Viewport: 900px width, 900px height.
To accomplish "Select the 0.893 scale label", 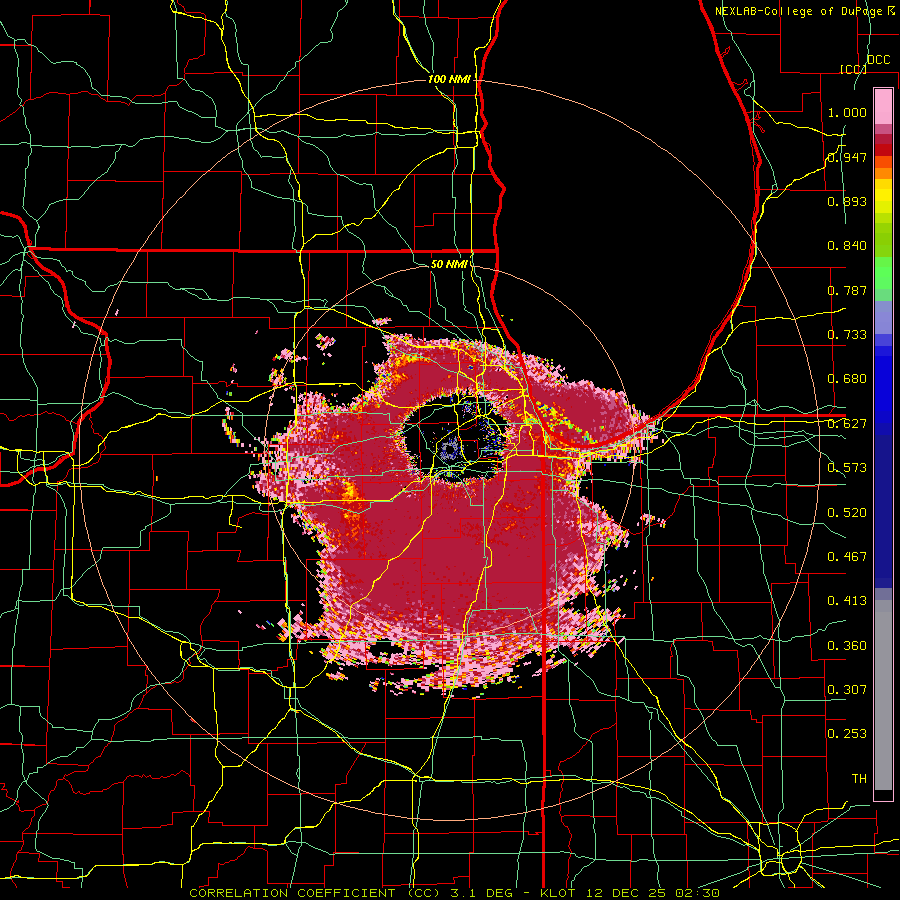I will [847, 201].
